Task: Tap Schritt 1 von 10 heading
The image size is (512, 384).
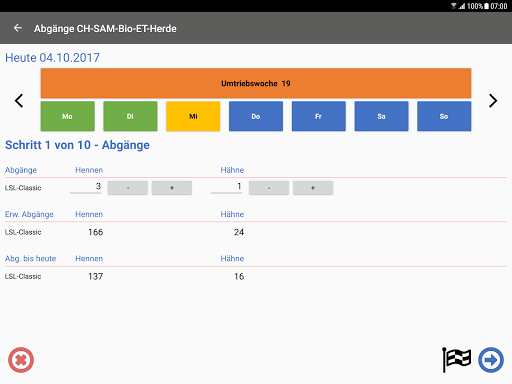Action: pos(77,145)
